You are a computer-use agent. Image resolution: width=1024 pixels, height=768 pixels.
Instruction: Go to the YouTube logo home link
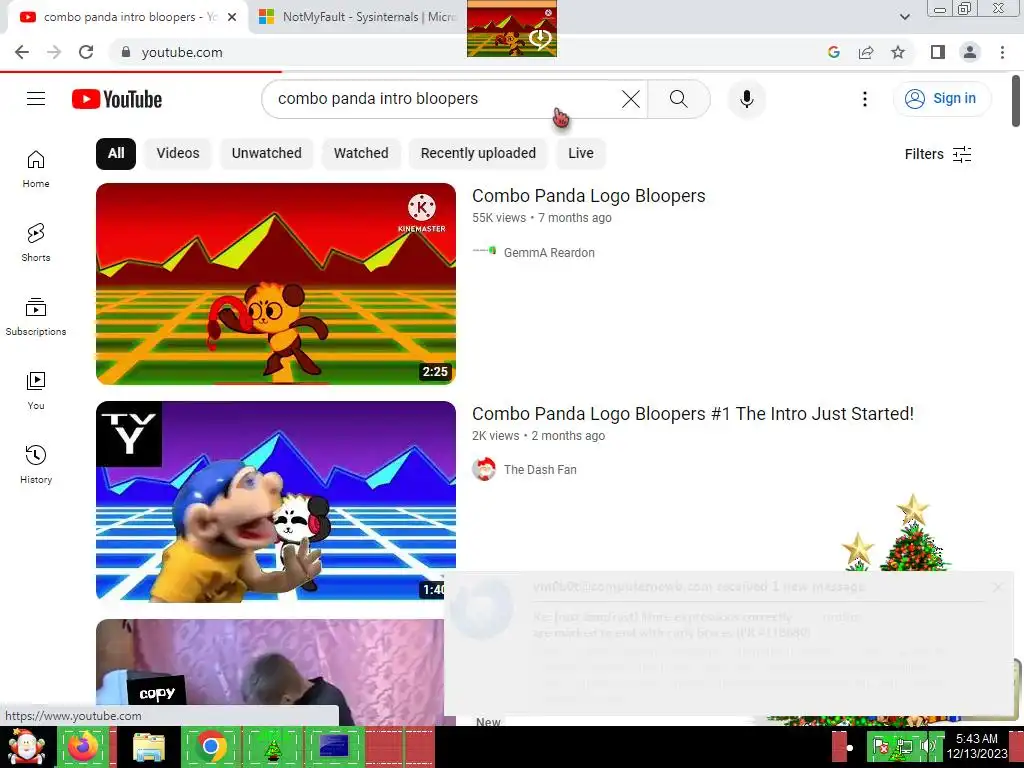coord(117,99)
